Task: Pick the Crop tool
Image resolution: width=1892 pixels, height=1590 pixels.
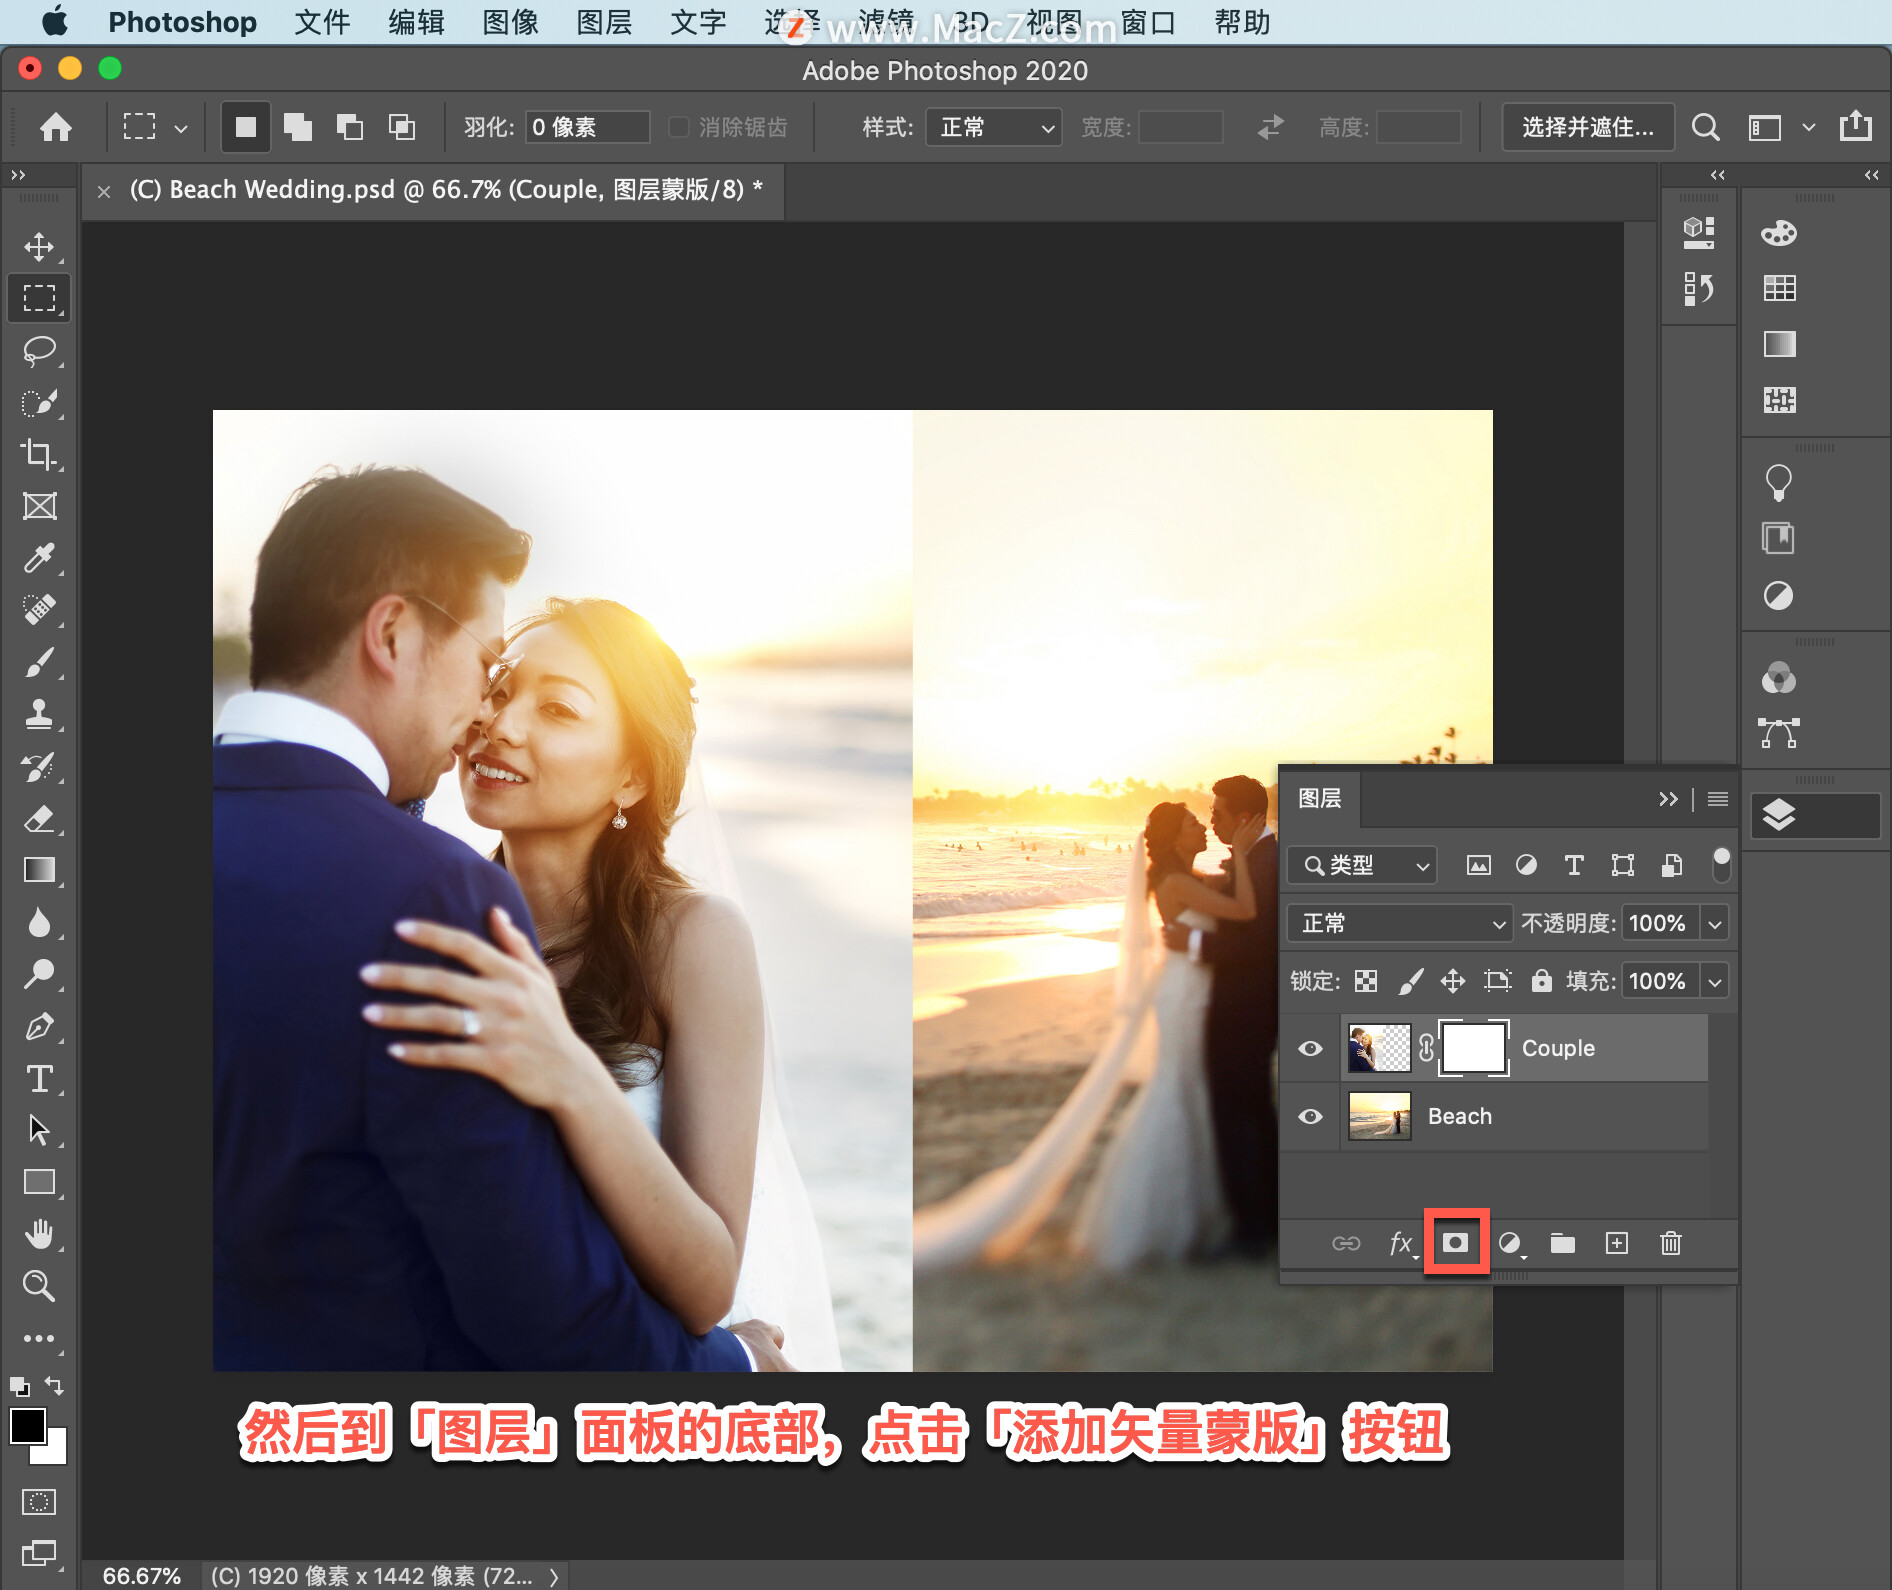Action: 39,454
